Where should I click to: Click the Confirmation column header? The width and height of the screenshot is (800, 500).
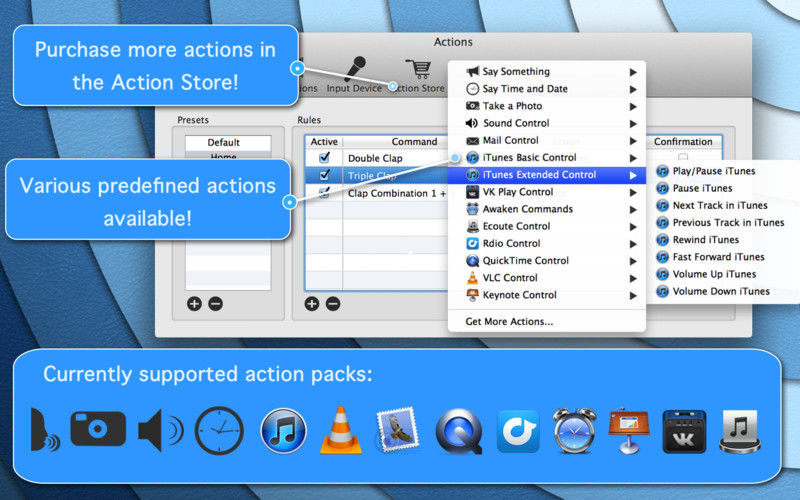tap(683, 142)
